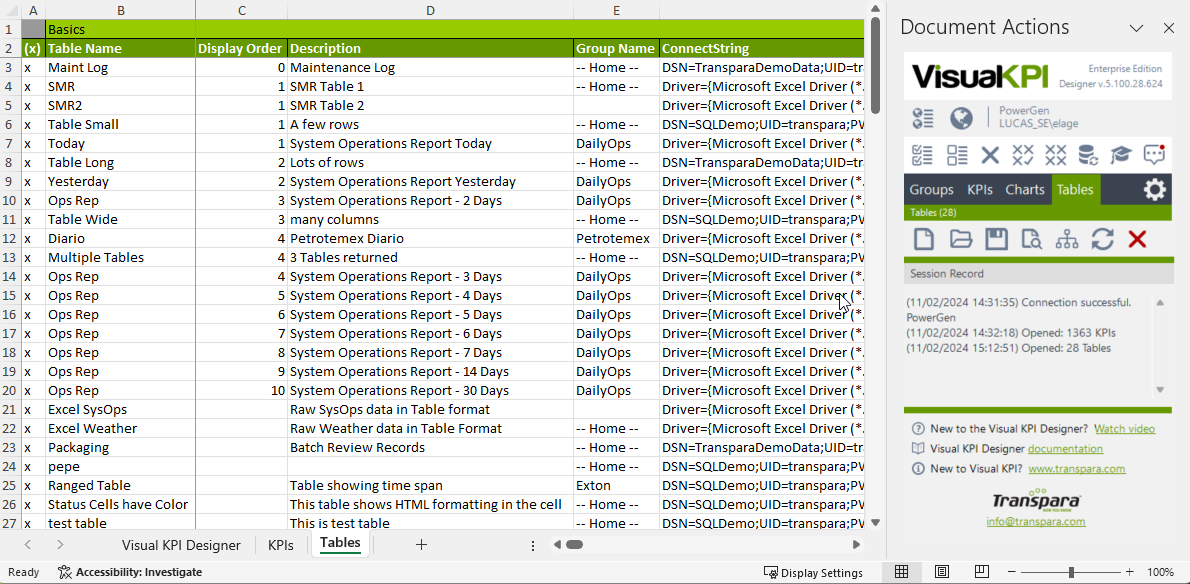Image resolution: width=1190 pixels, height=584 pixels.
Task: Switch to Page Layout view in status bar
Action: 941,572
